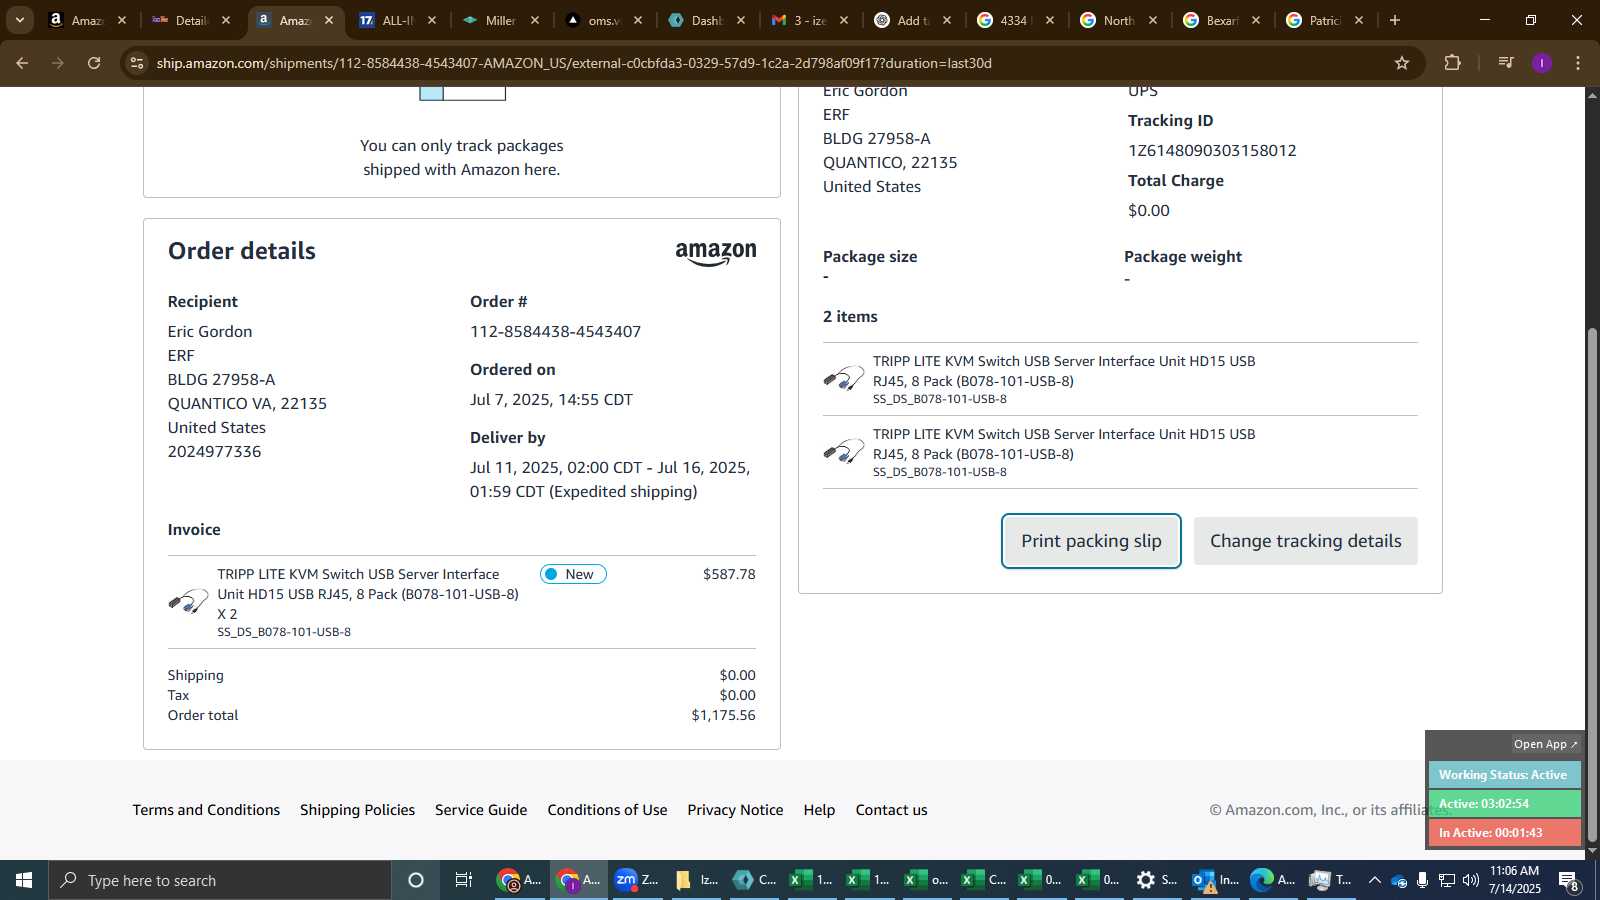Open the Terms and Conditions link

[x=206, y=810]
